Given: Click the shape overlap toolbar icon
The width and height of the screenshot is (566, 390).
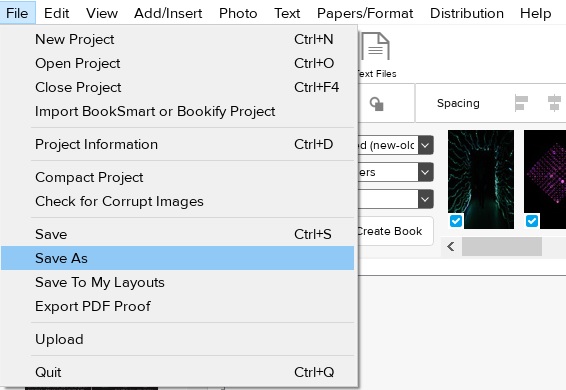Looking at the screenshot, I should point(376,104).
